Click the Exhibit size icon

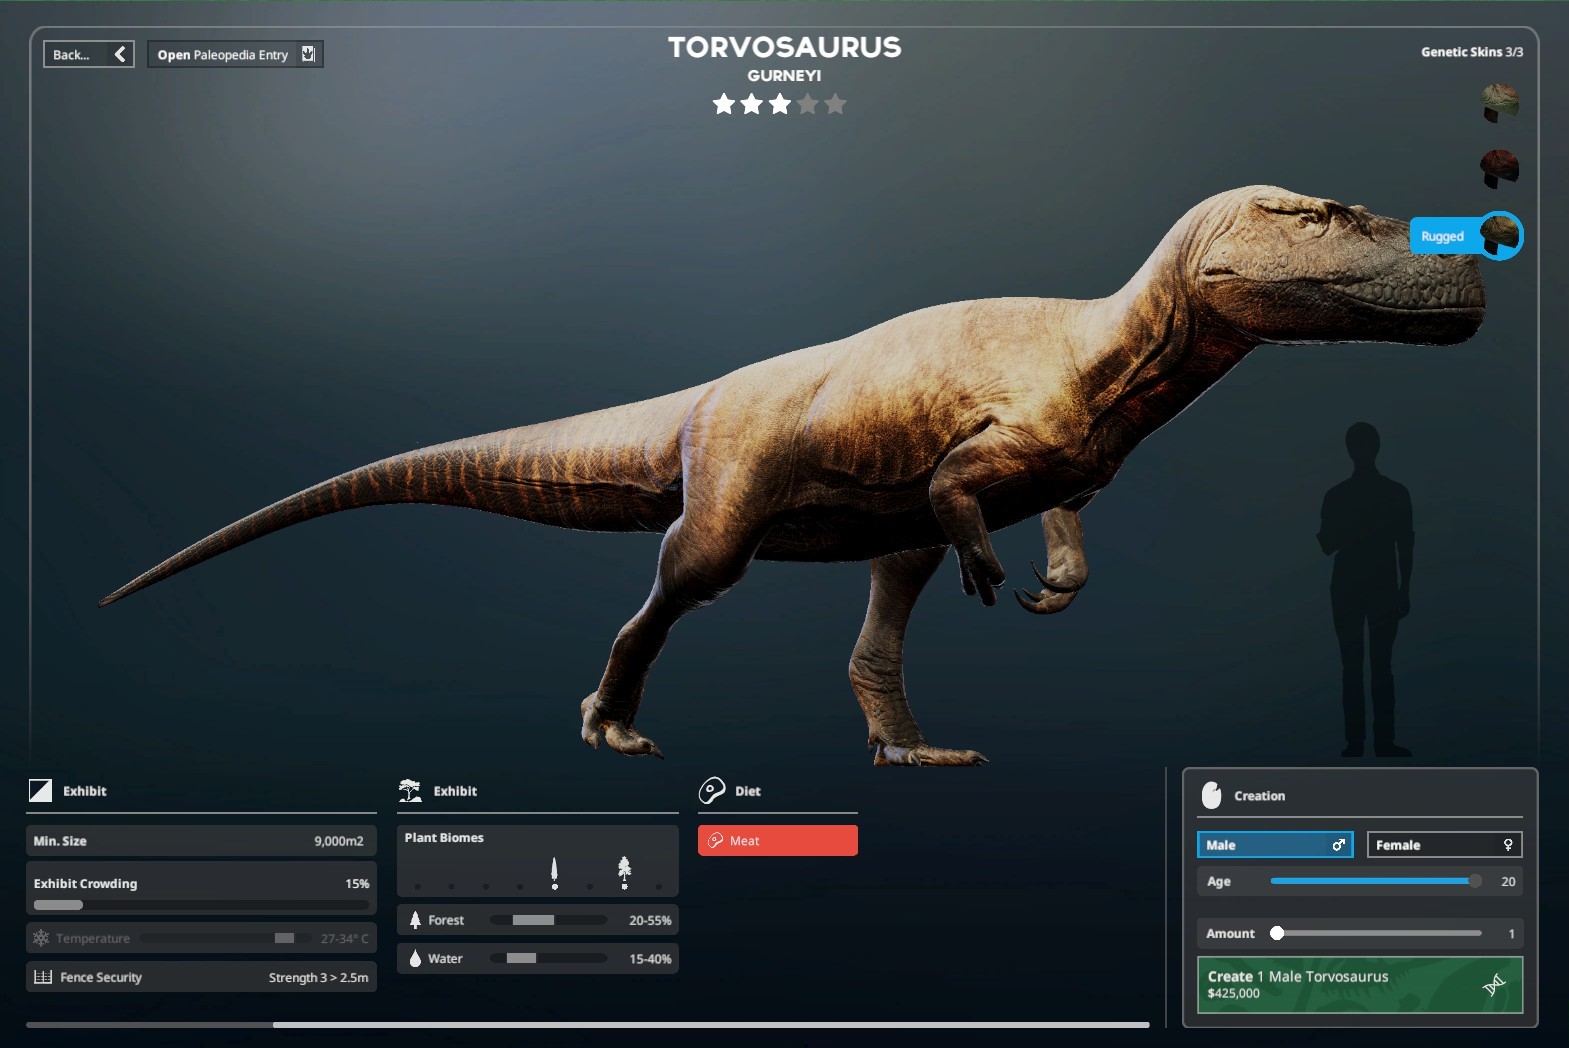pos(40,791)
